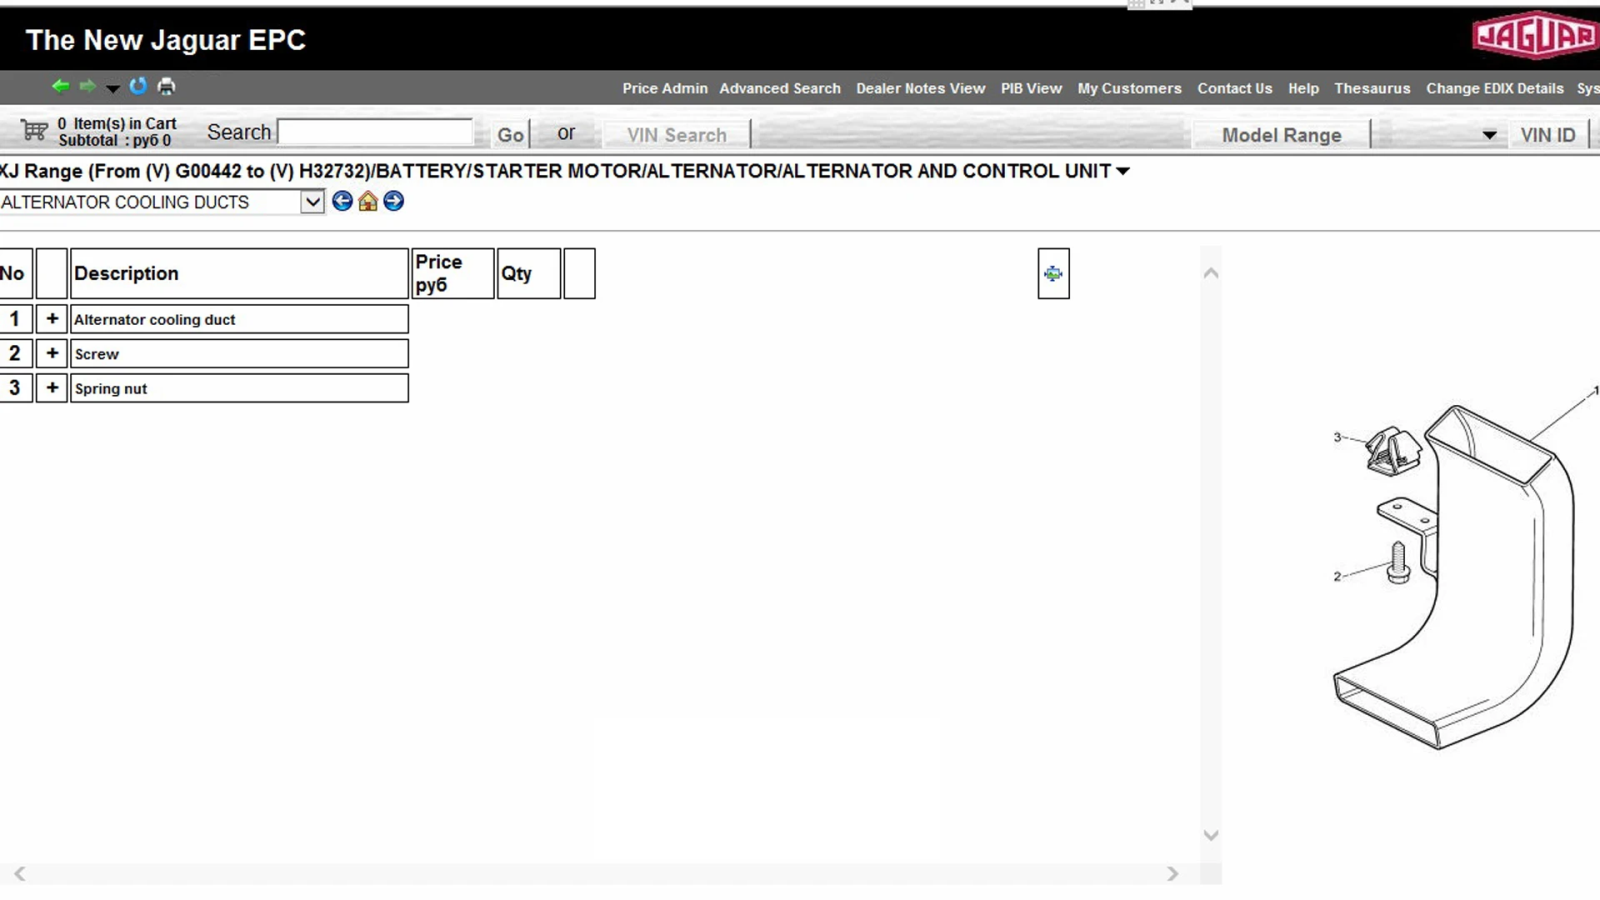The width and height of the screenshot is (1600, 900).
Task: Click callout 3 spring nut in diagram
Action: click(1337, 437)
